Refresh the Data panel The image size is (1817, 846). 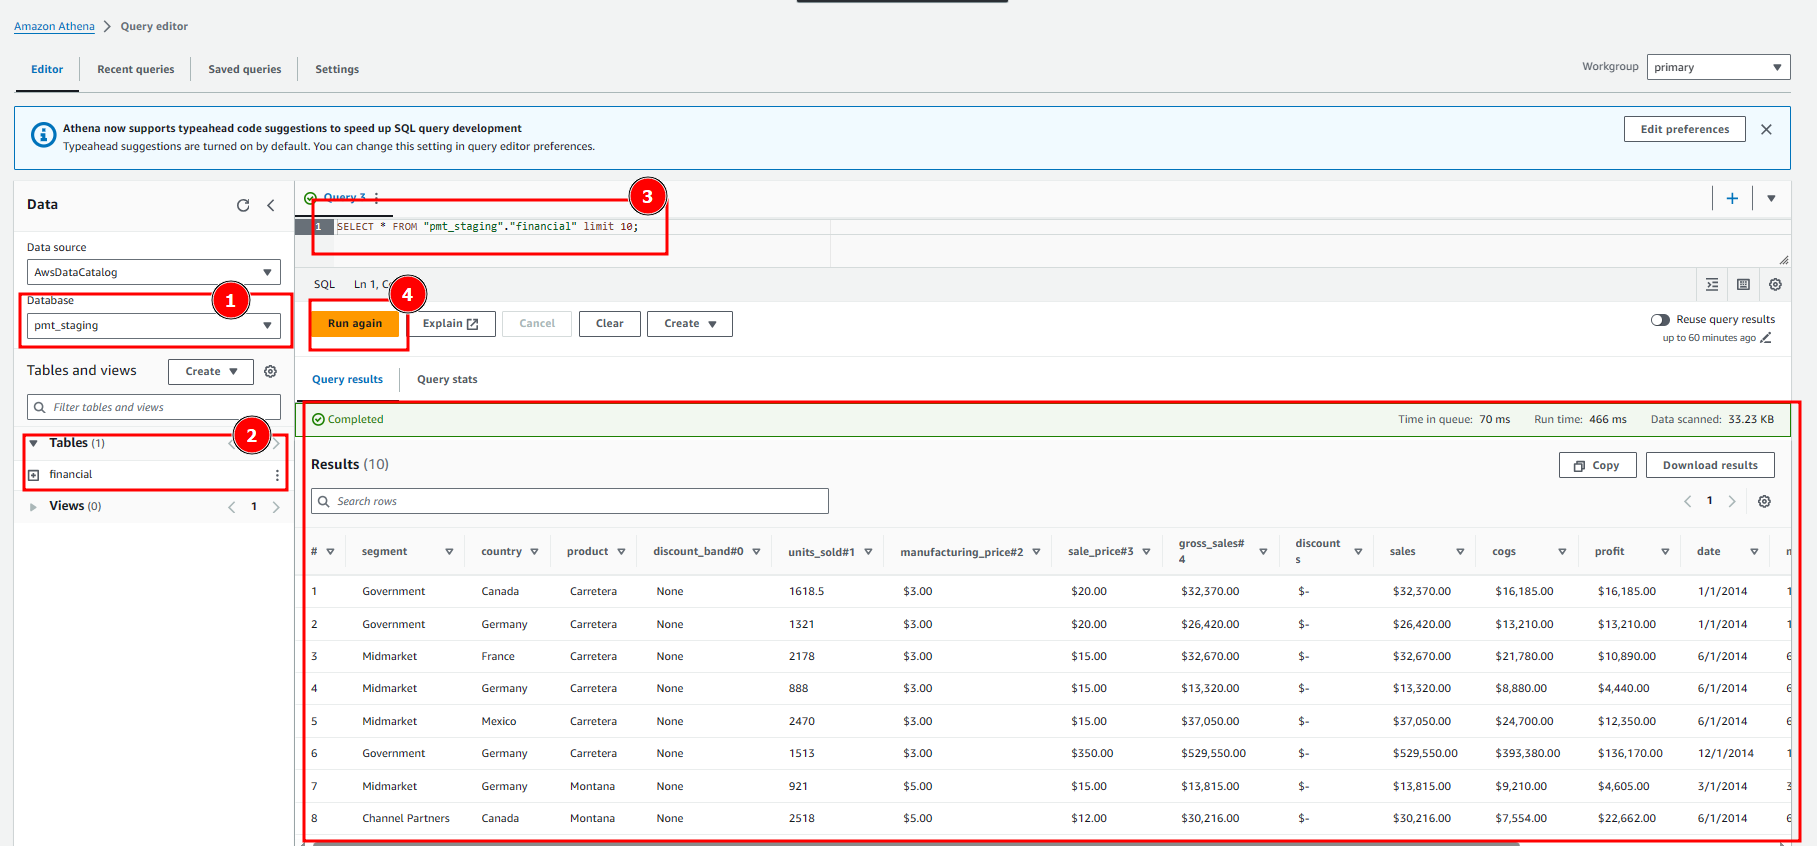pos(243,205)
